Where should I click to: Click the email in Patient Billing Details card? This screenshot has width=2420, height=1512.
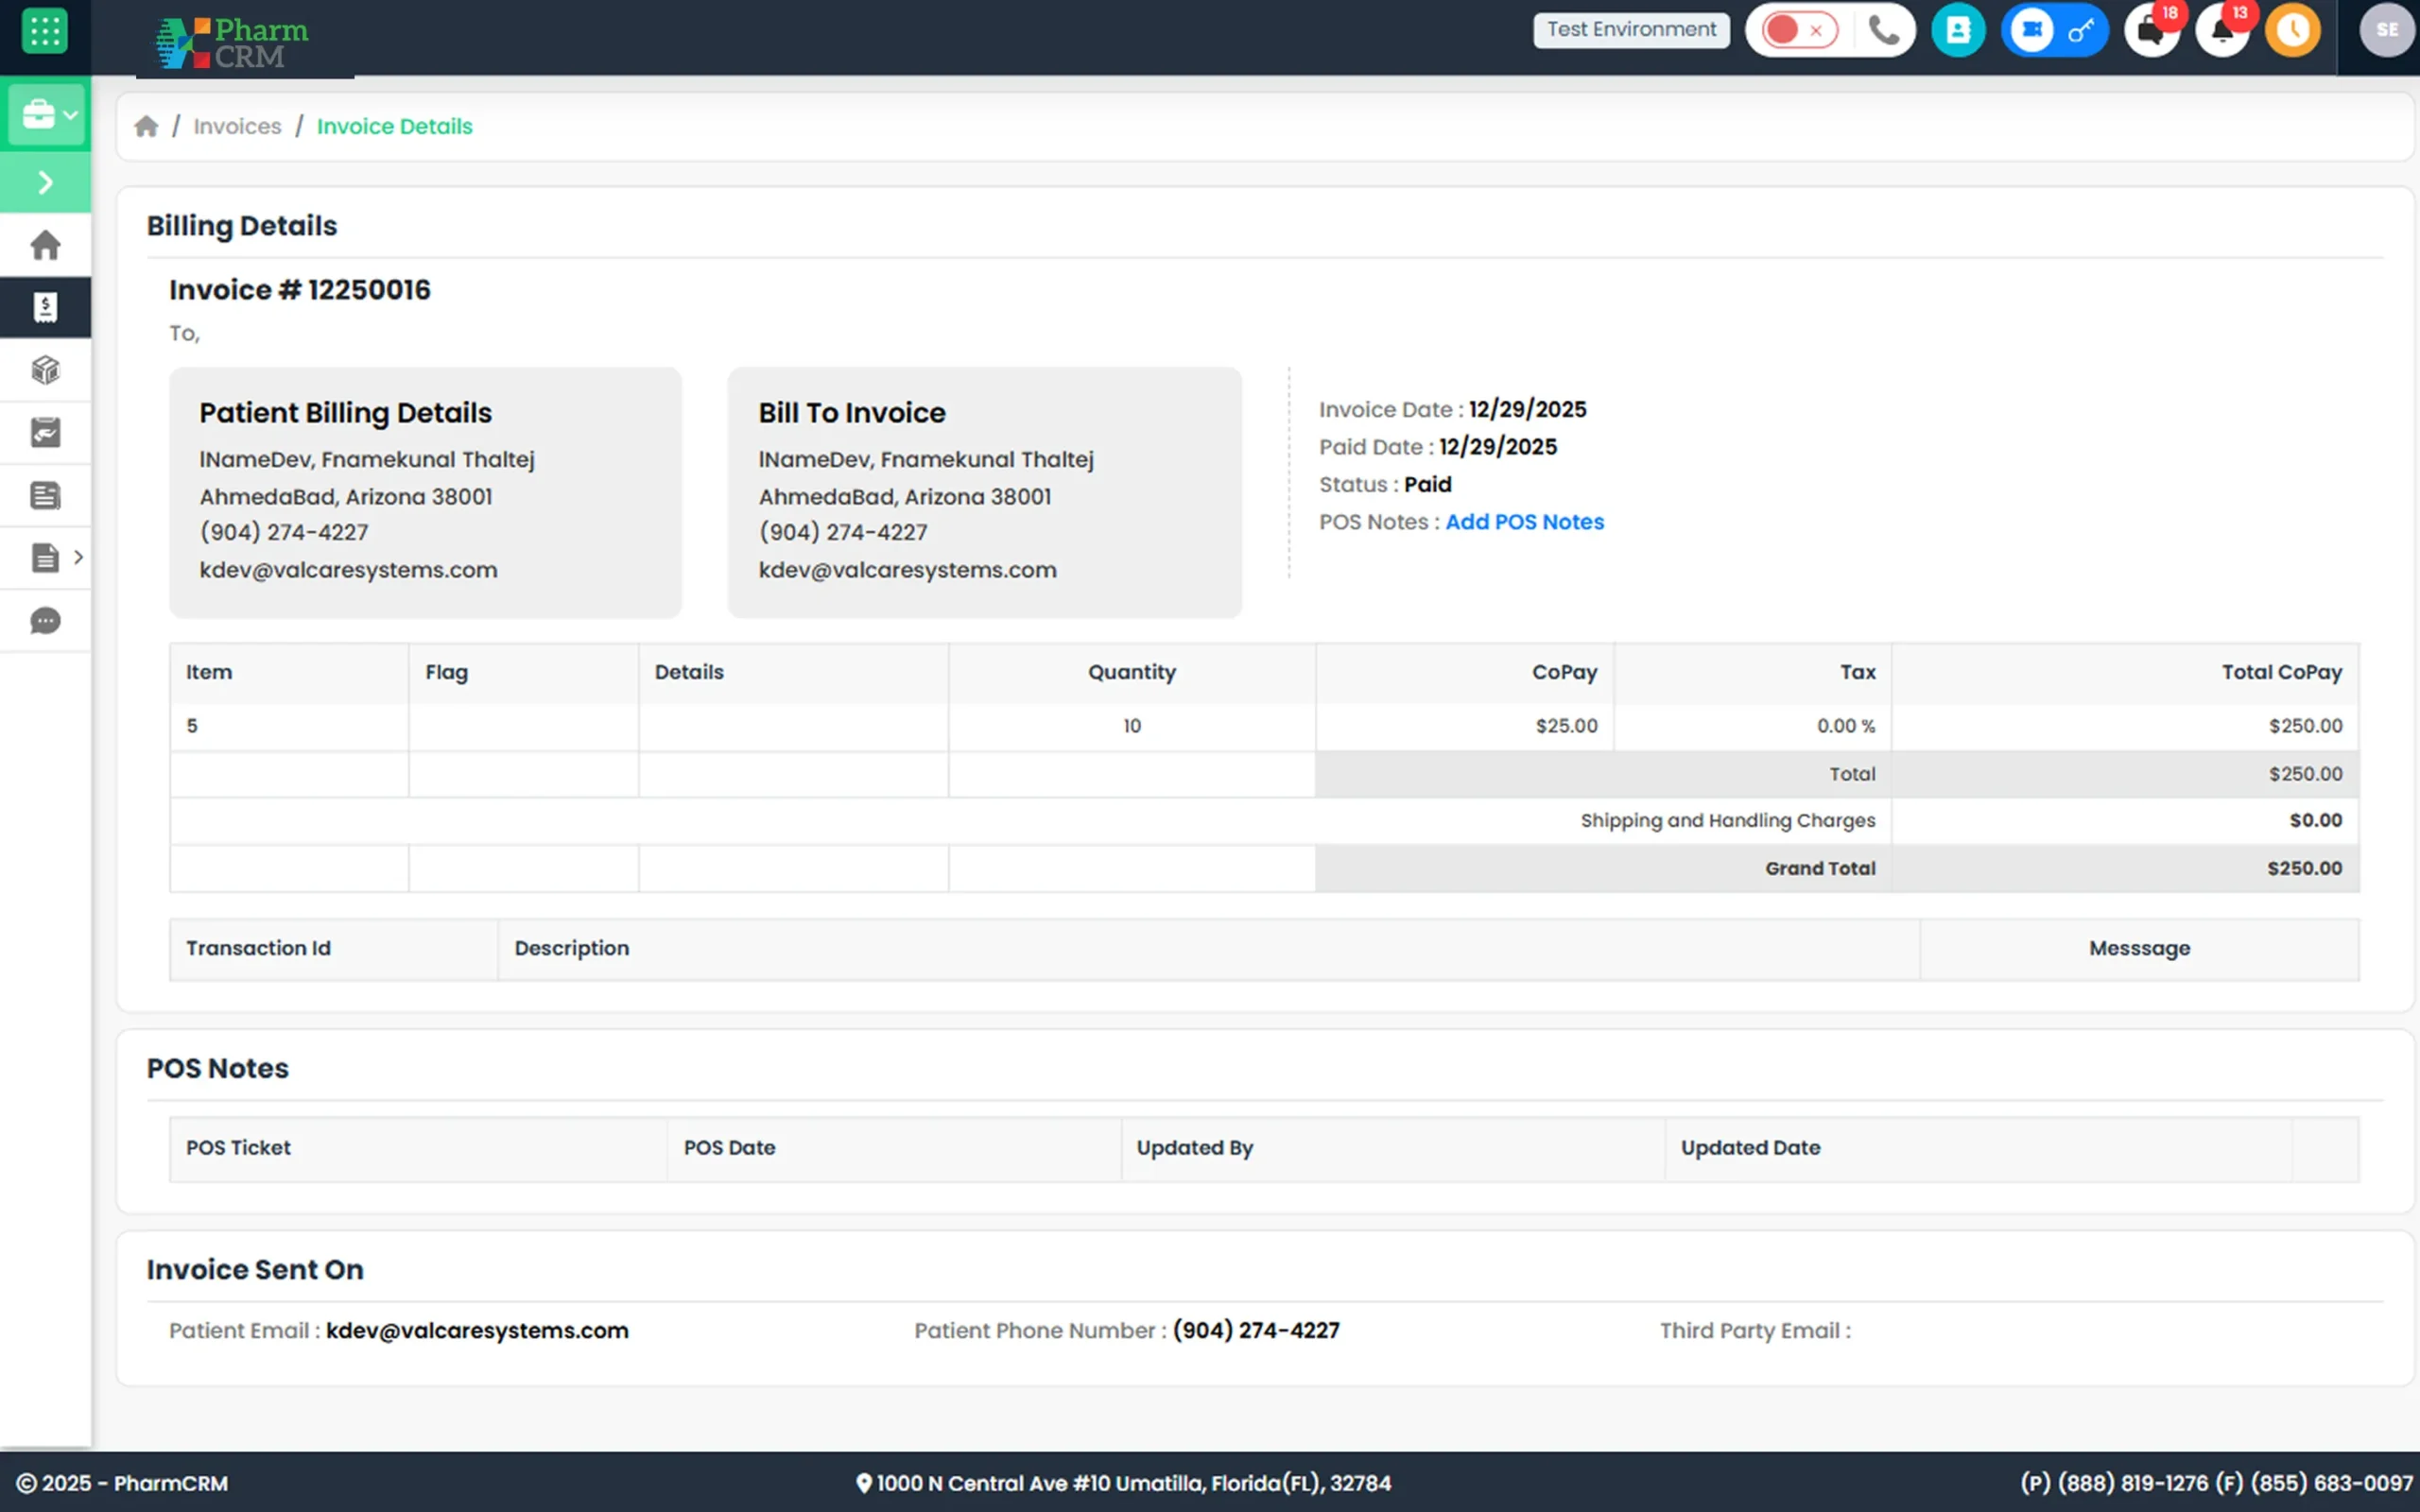click(x=348, y=570)
